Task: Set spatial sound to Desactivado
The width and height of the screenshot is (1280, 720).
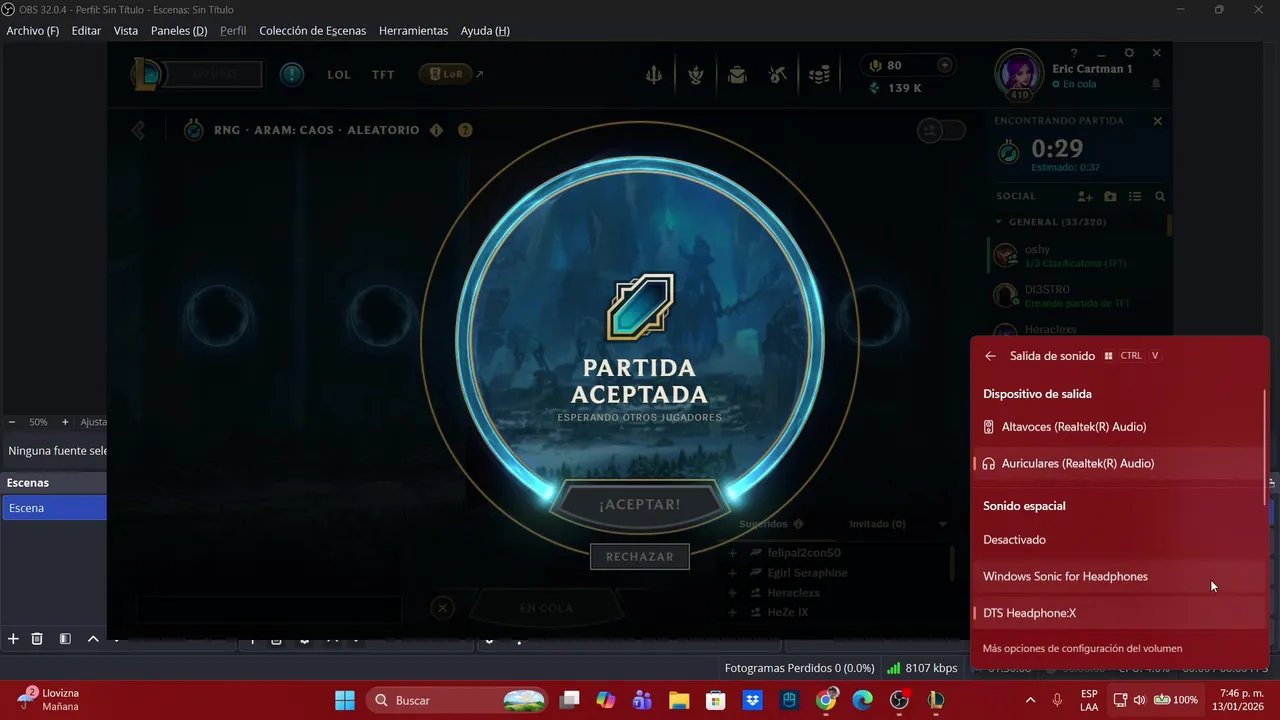Action: 1118,540
